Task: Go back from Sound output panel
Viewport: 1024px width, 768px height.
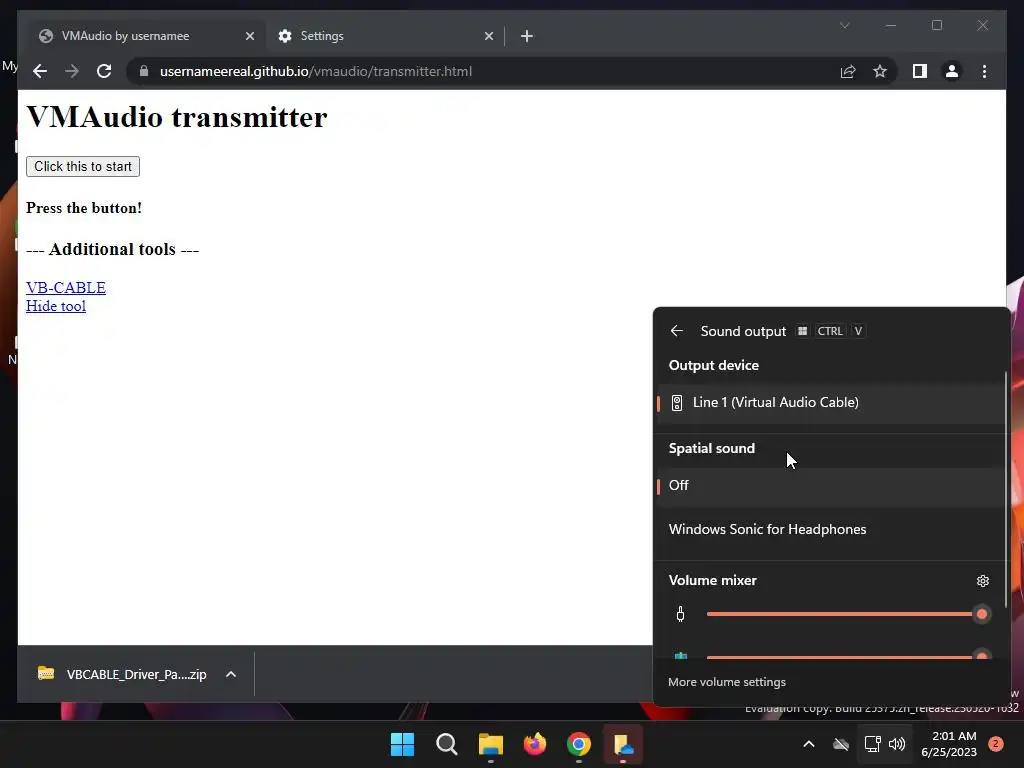Action: click(x=677, y=331)
